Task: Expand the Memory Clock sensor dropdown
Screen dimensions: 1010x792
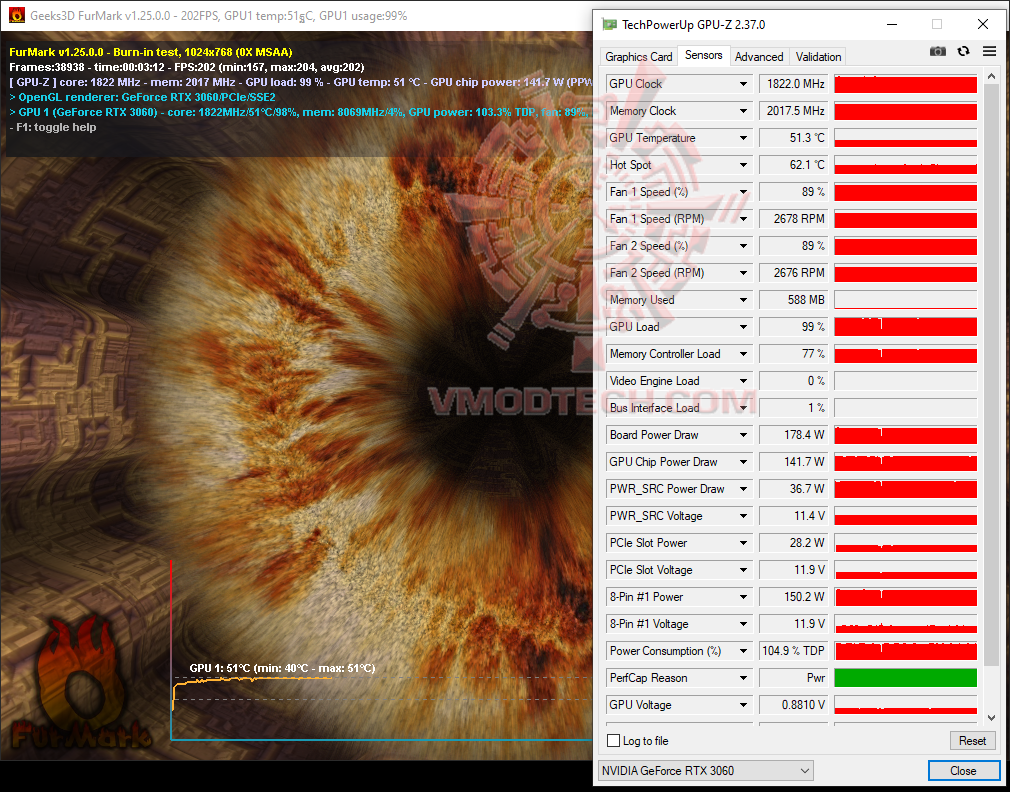Action: coord(743,111)
